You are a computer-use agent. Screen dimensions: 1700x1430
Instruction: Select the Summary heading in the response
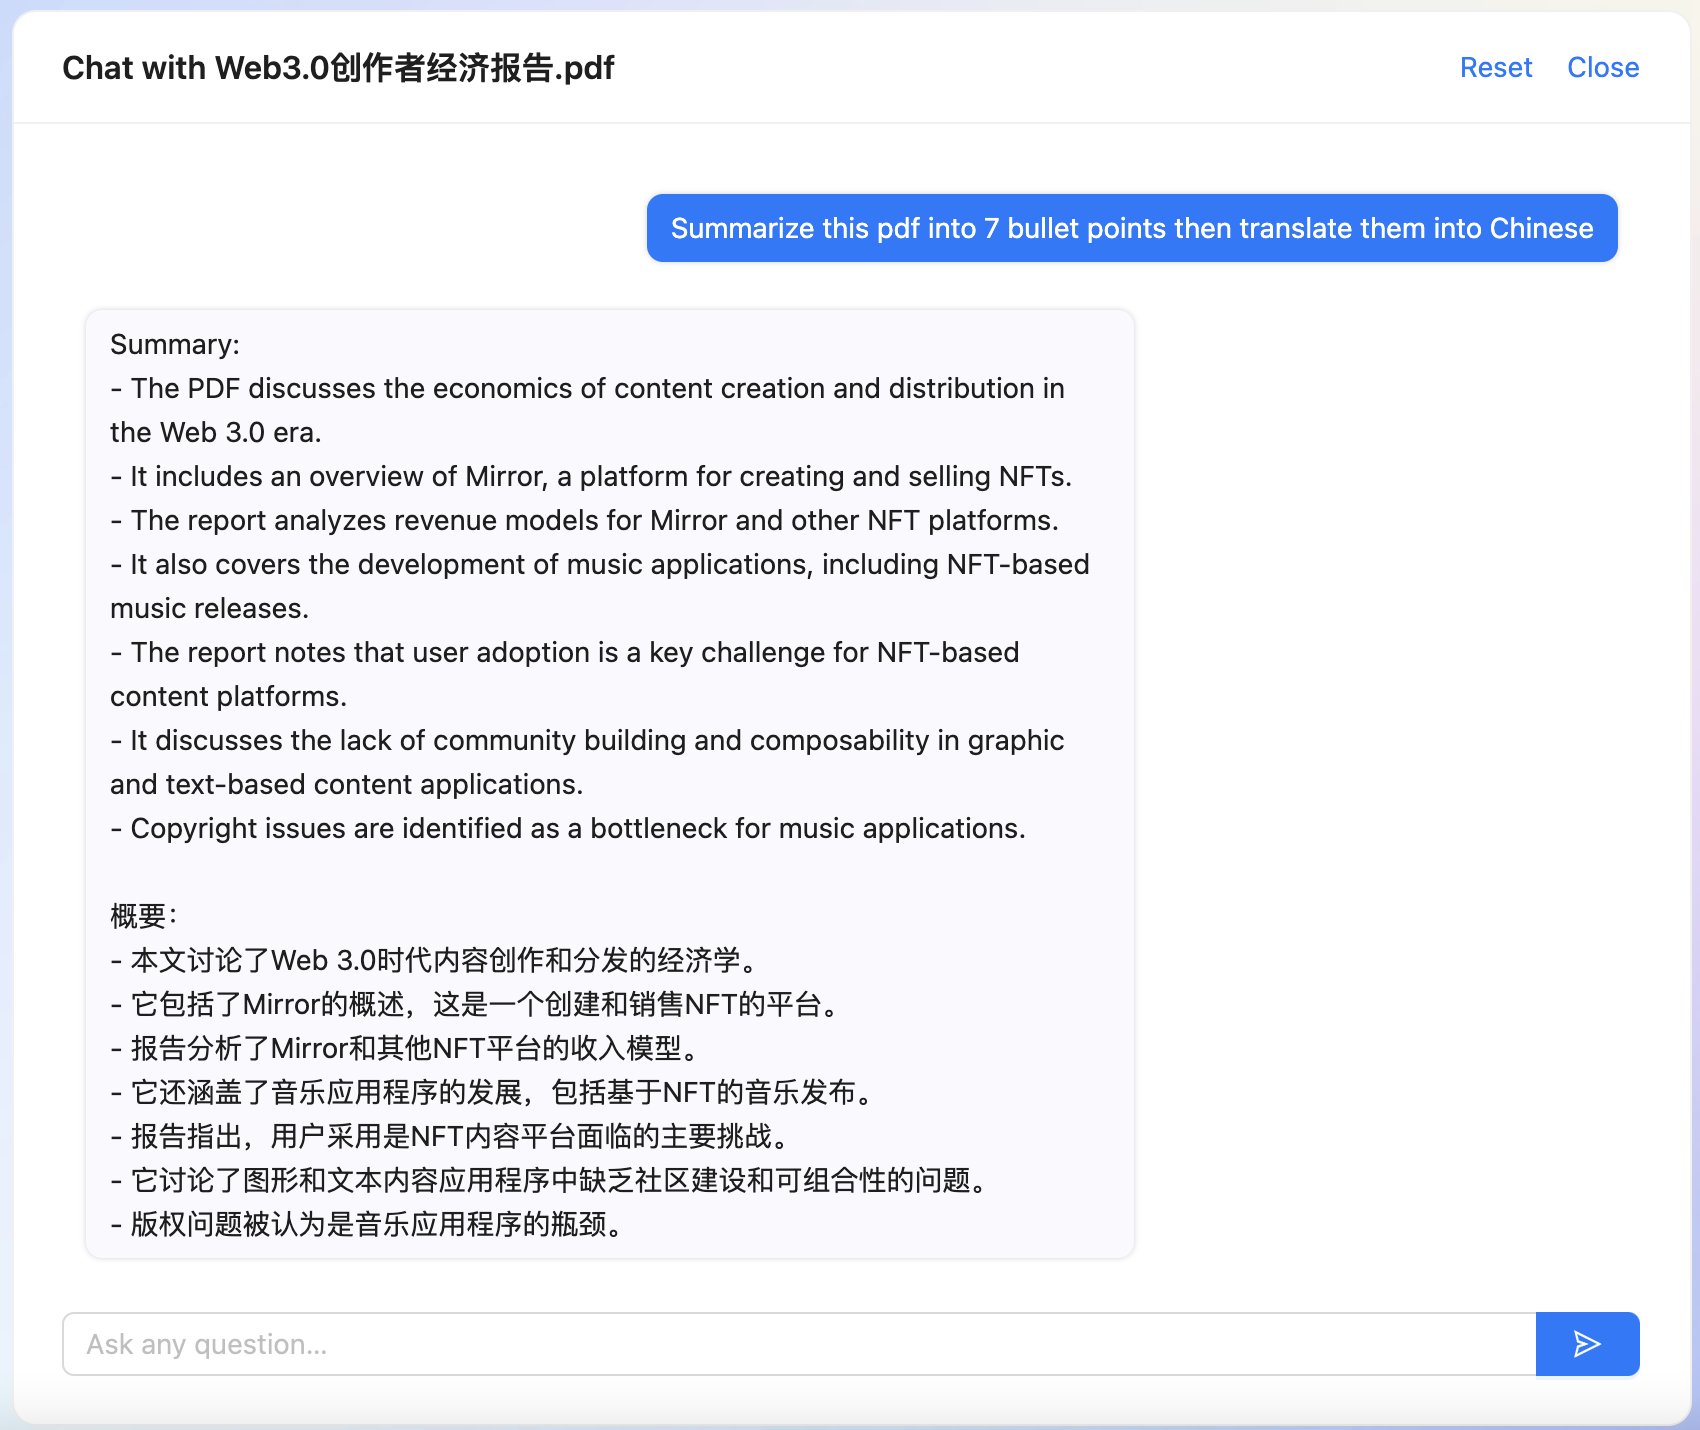(x=172, y=343)
